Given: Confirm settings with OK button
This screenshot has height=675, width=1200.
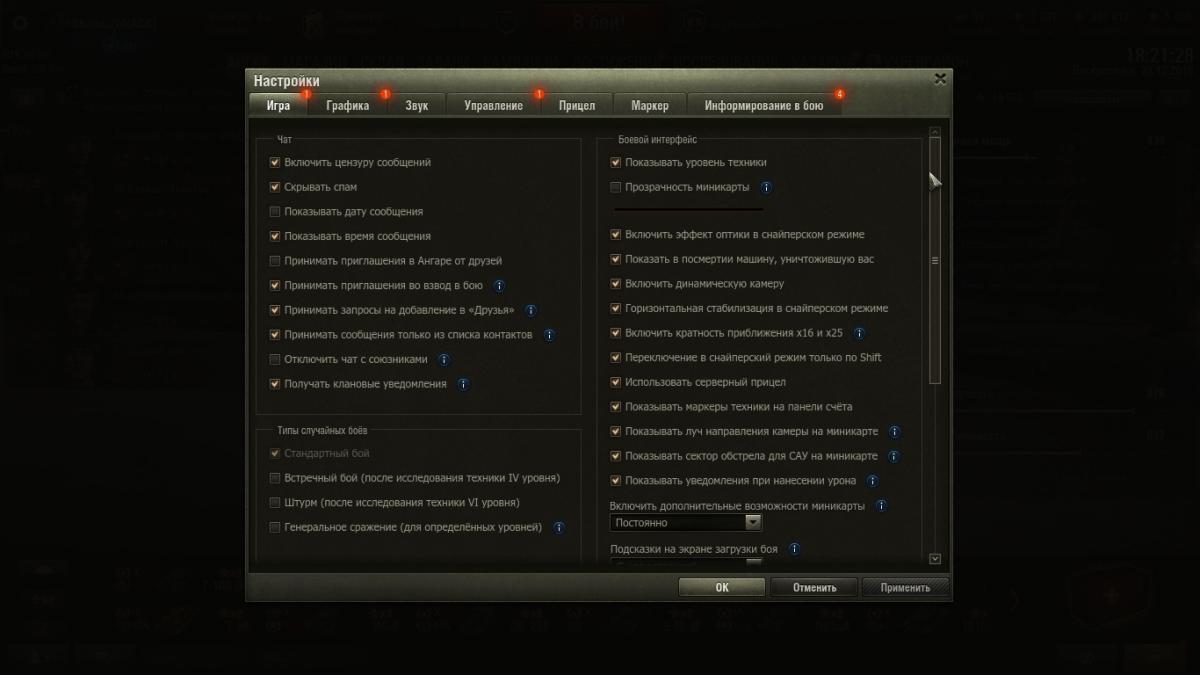Looking at the screenshot, I should pyautogui.click(x=722, y=588).
